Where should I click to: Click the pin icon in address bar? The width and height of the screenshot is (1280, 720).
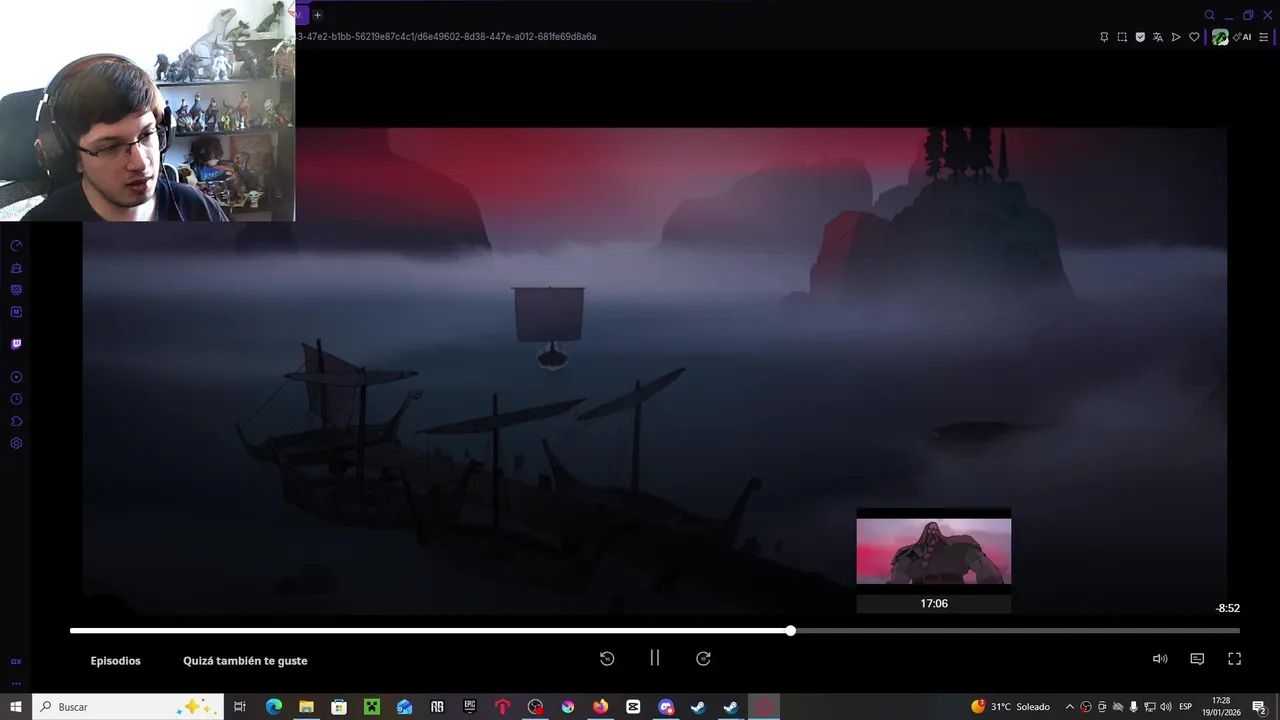point(1104,37)
